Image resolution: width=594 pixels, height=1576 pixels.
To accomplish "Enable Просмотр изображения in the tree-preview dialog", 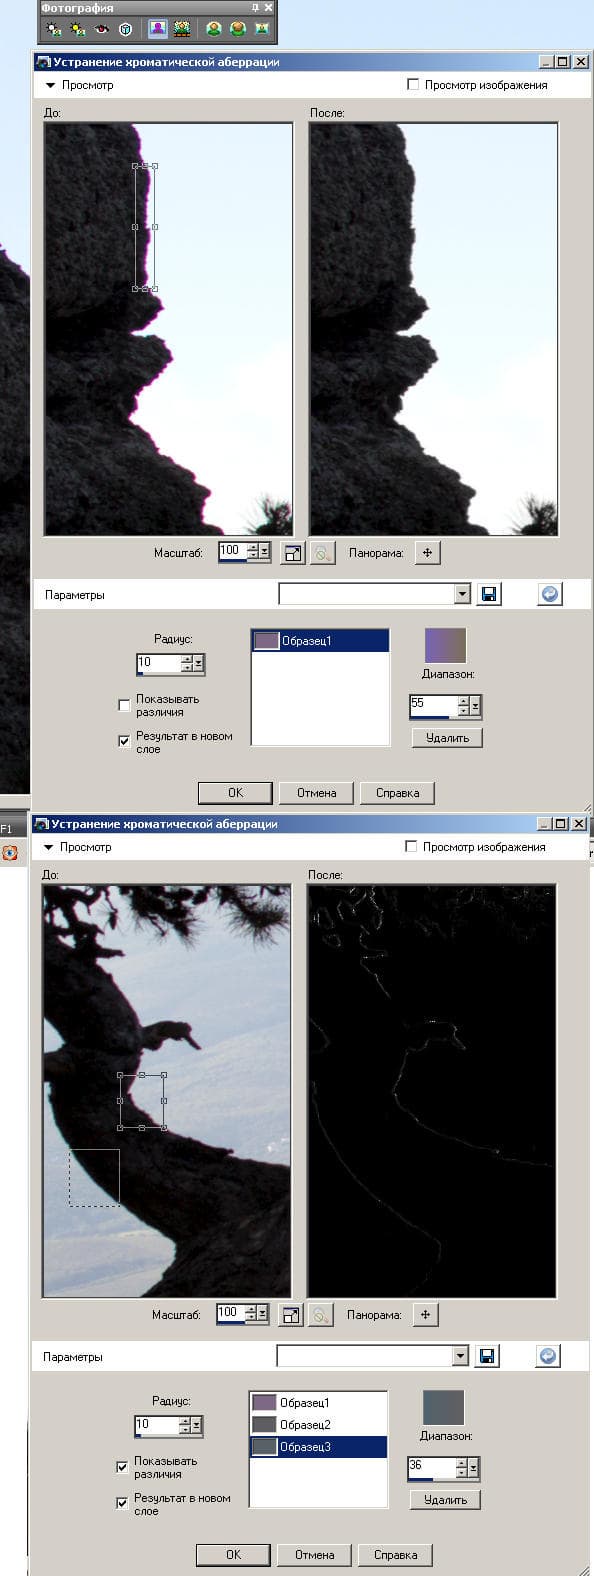I will coord(411,847).
